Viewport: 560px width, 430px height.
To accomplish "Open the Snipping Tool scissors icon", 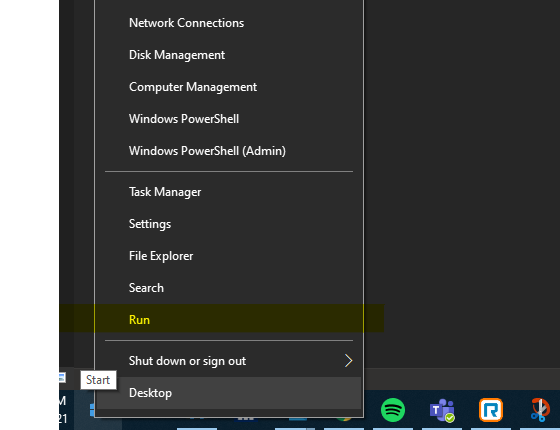I will point(540,410).
